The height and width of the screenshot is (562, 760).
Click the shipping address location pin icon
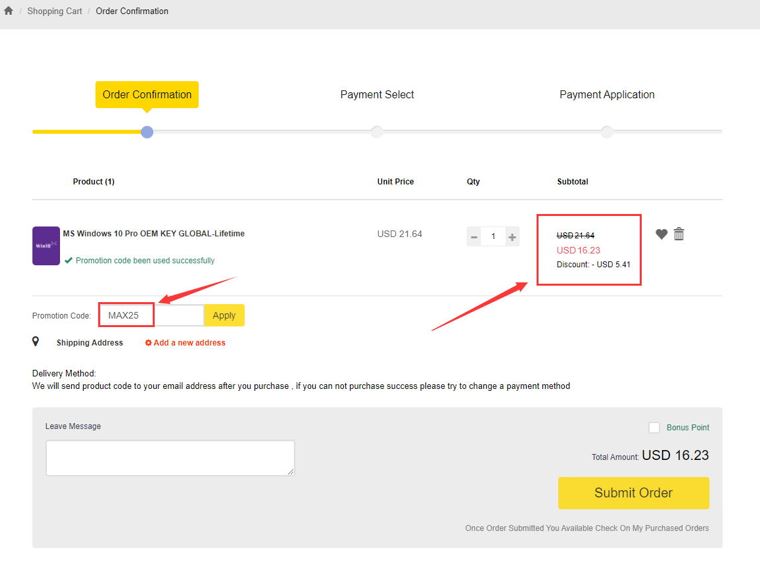(35, 341)
